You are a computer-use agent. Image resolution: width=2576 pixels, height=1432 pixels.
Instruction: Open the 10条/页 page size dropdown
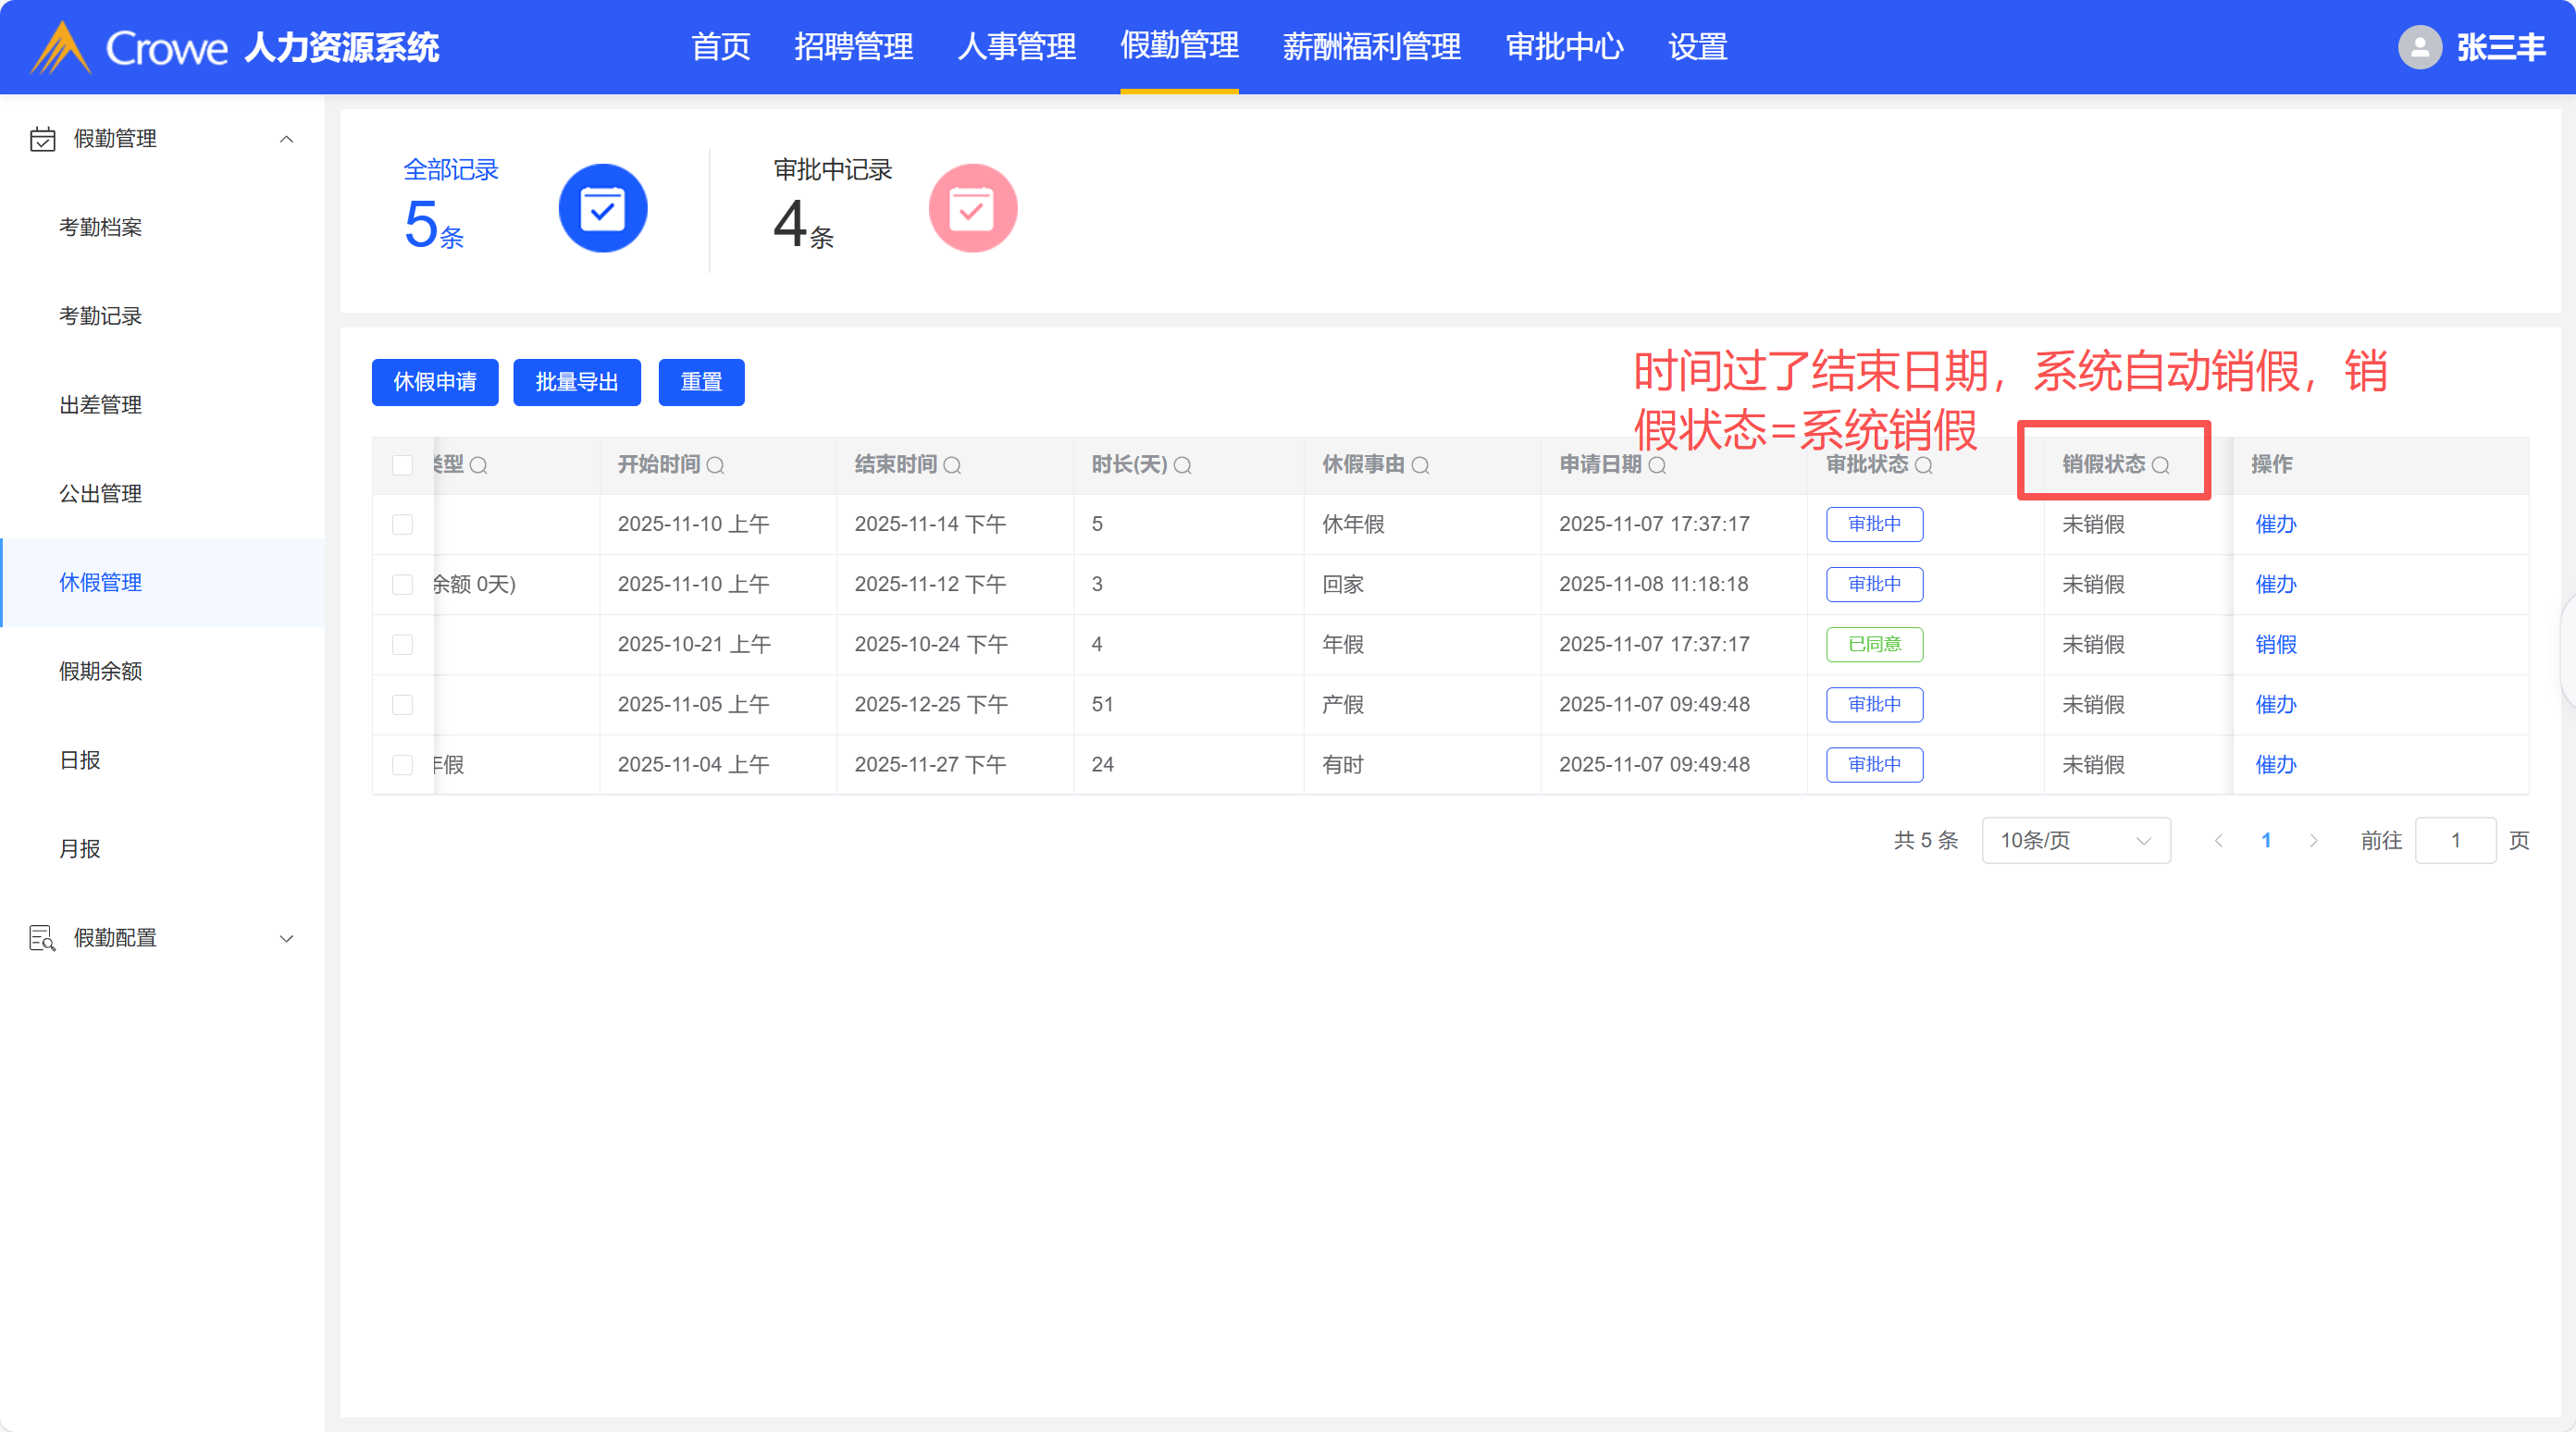[x=2075, y=840]
